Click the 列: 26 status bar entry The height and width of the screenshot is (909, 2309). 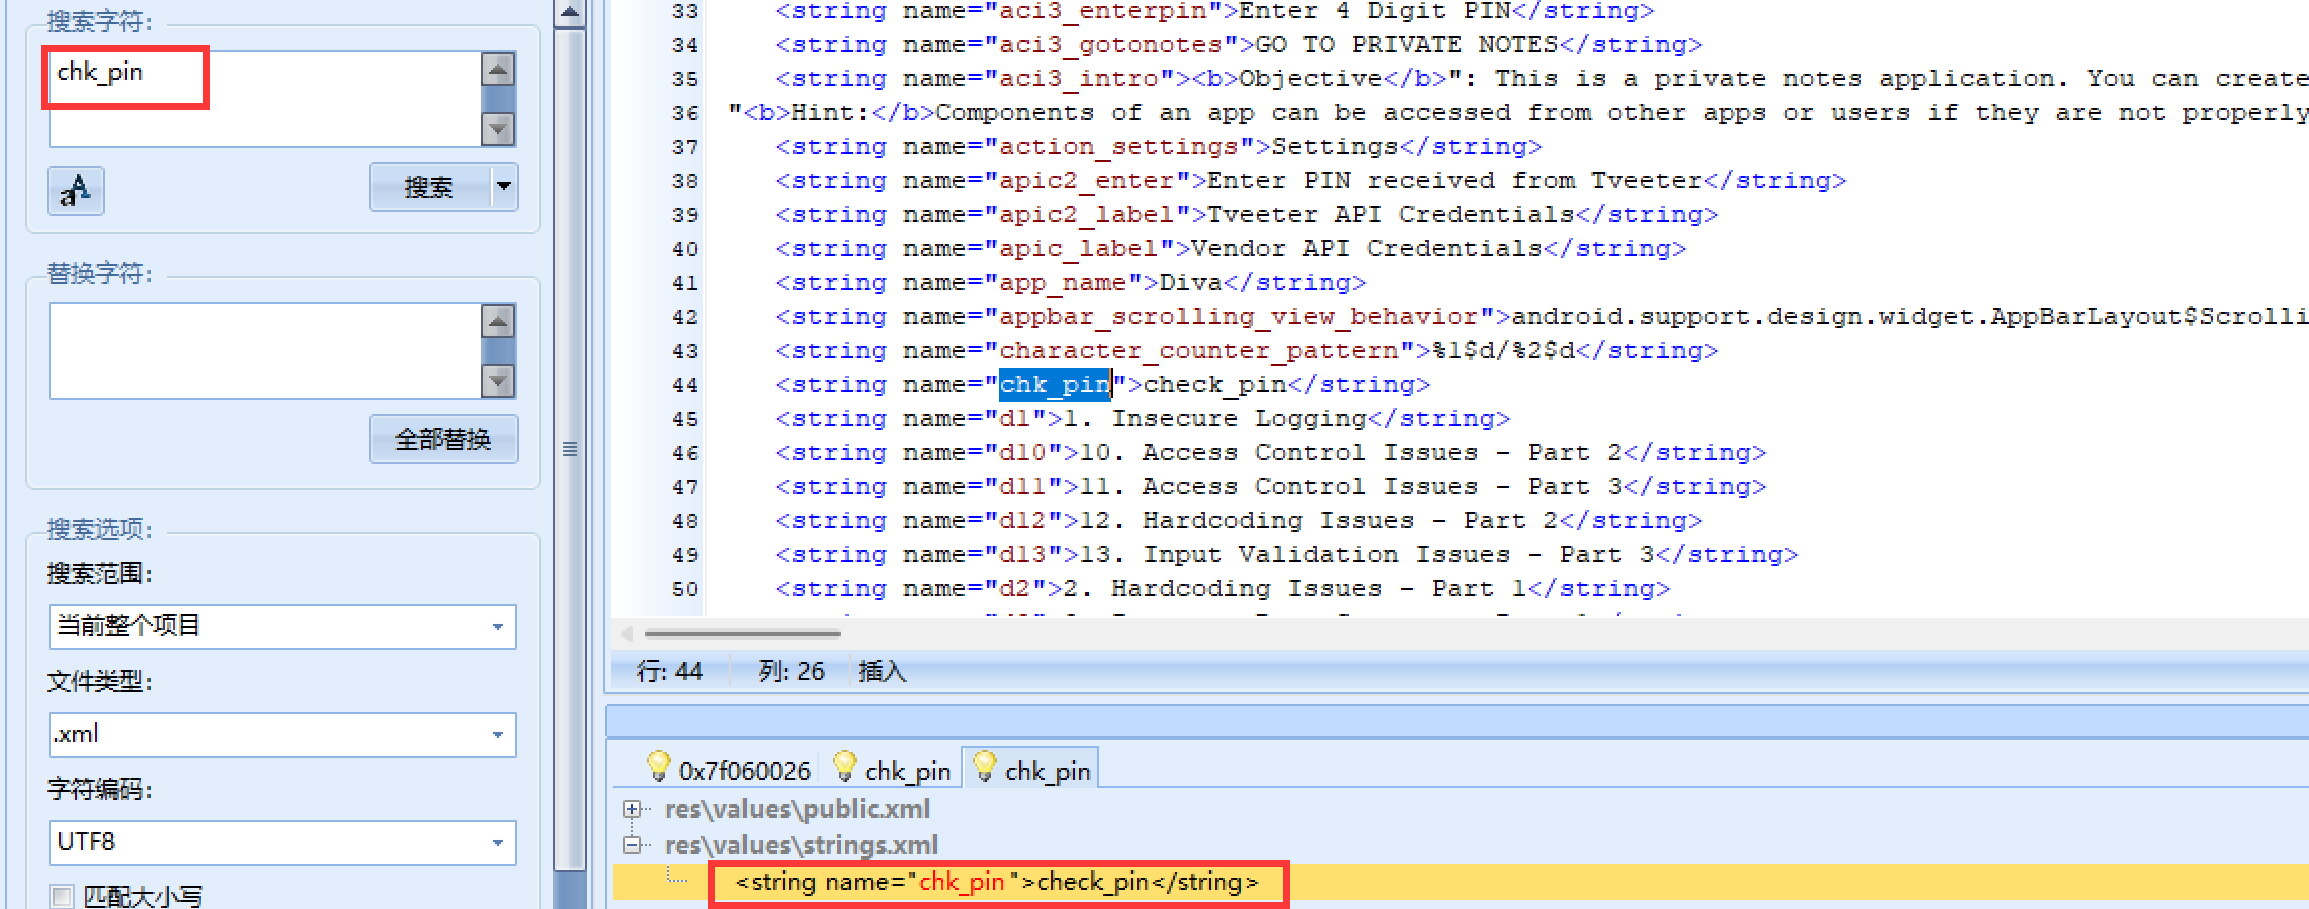coord(791,671)
